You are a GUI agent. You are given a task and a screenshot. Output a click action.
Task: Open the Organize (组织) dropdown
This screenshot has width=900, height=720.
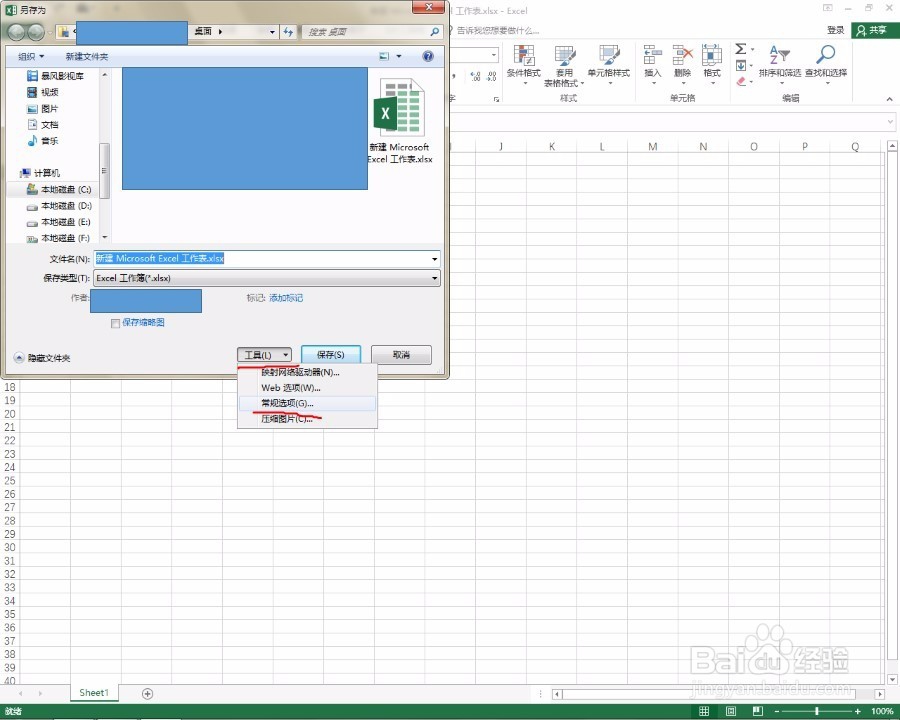(31, 56)
